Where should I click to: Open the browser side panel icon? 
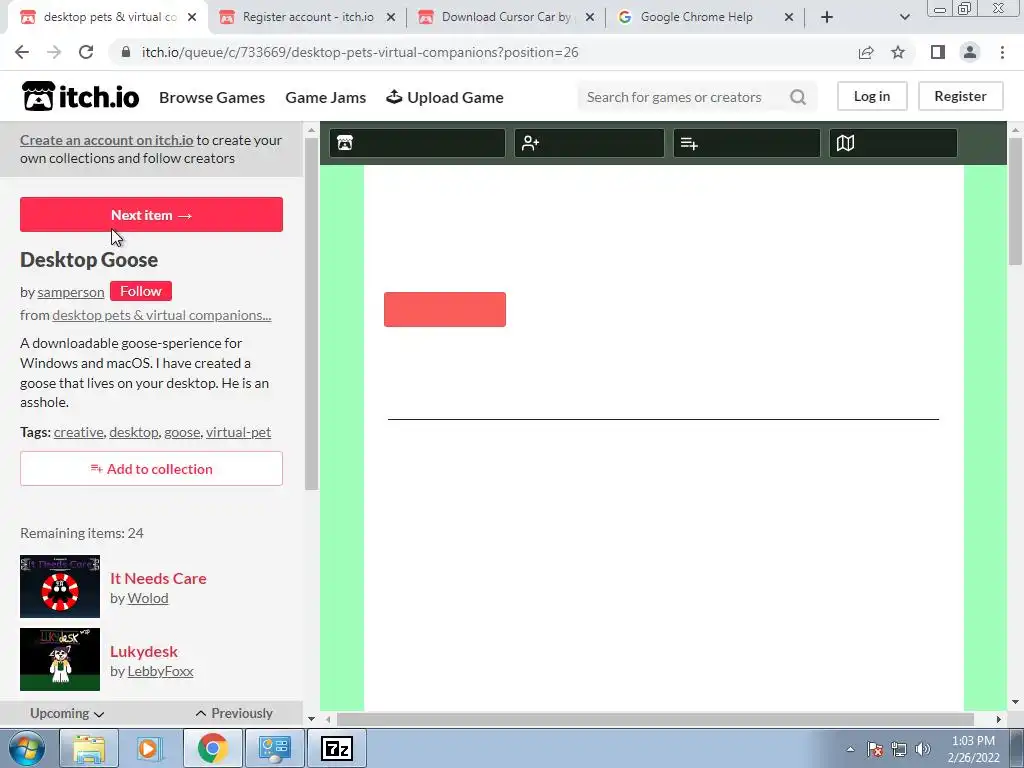938,52
